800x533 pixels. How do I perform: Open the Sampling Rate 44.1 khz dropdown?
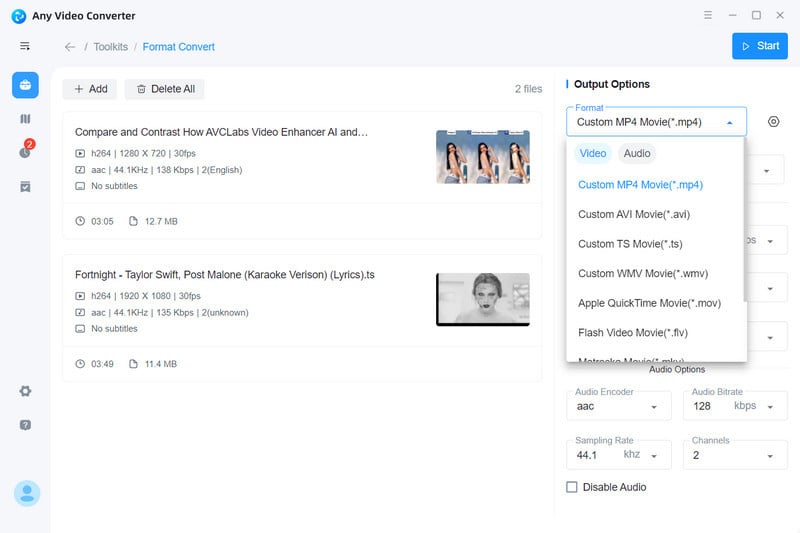[x=618, y=454]
